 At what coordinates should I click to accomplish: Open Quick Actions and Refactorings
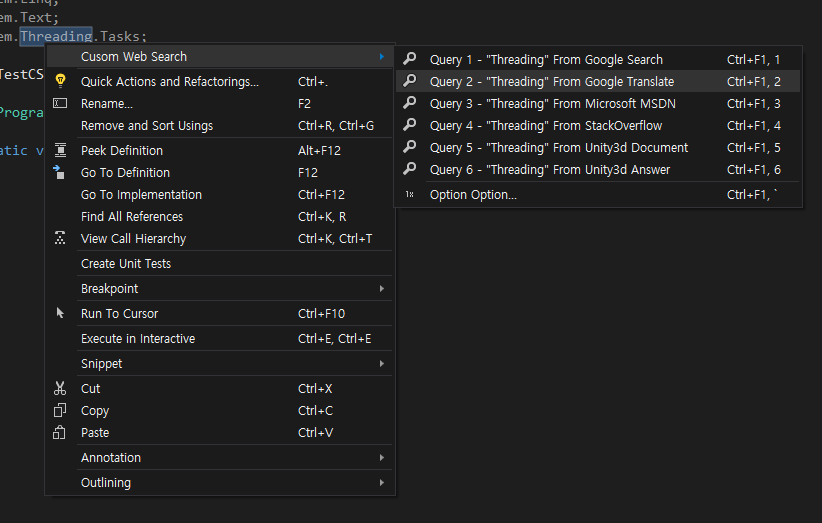(219, 82)
